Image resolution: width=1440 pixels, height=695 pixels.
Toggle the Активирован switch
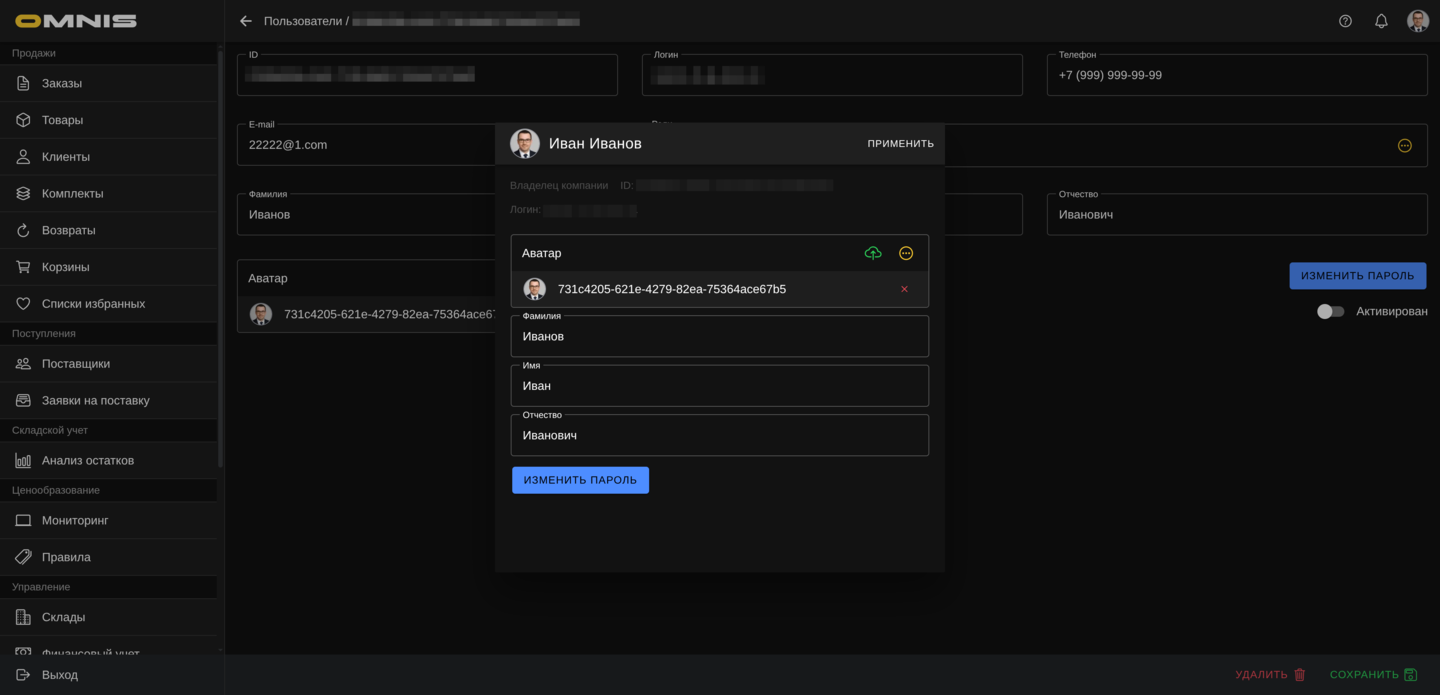1330,312
